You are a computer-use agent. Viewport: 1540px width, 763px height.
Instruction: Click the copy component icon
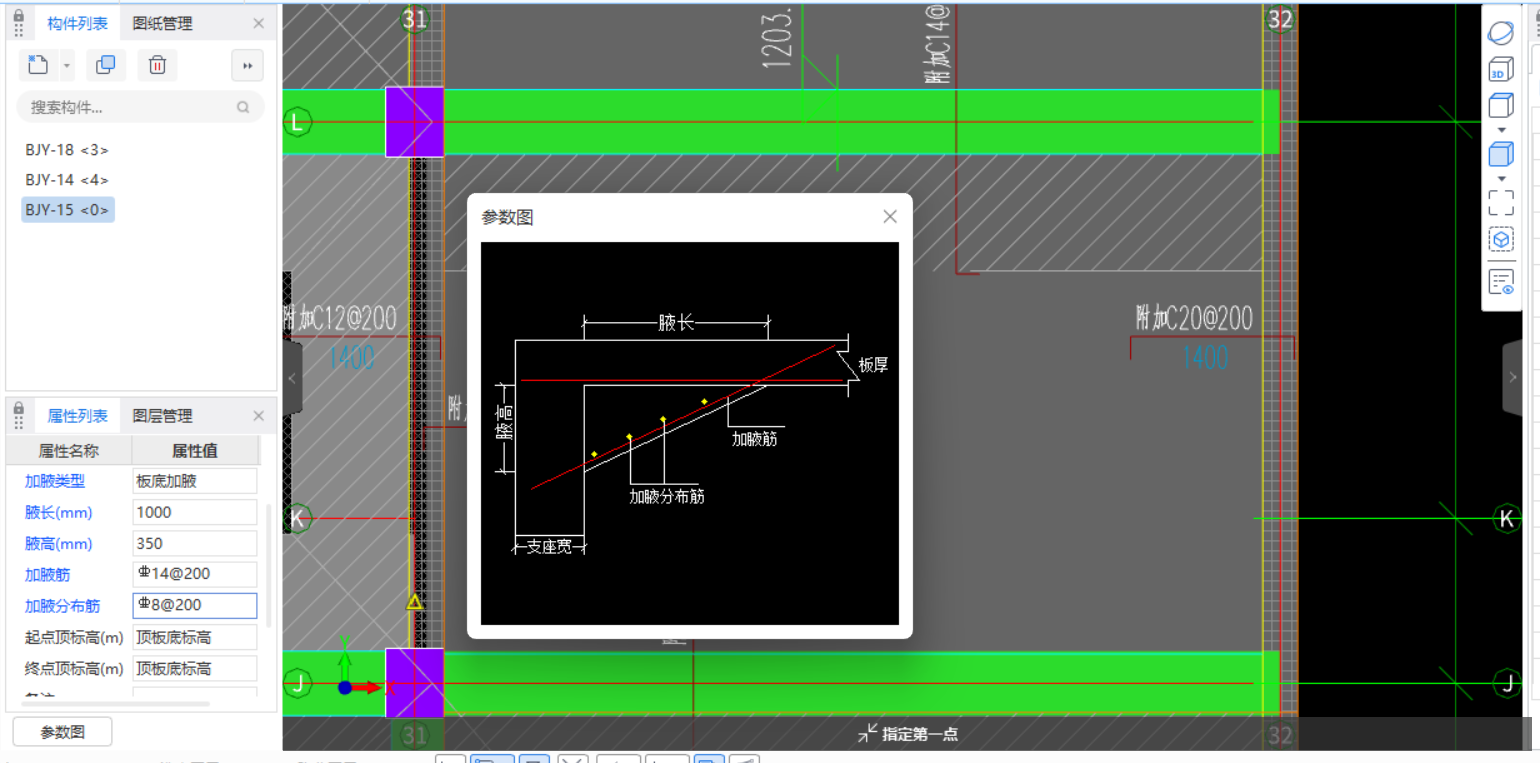pyautogui.click(x=105, y=65)
